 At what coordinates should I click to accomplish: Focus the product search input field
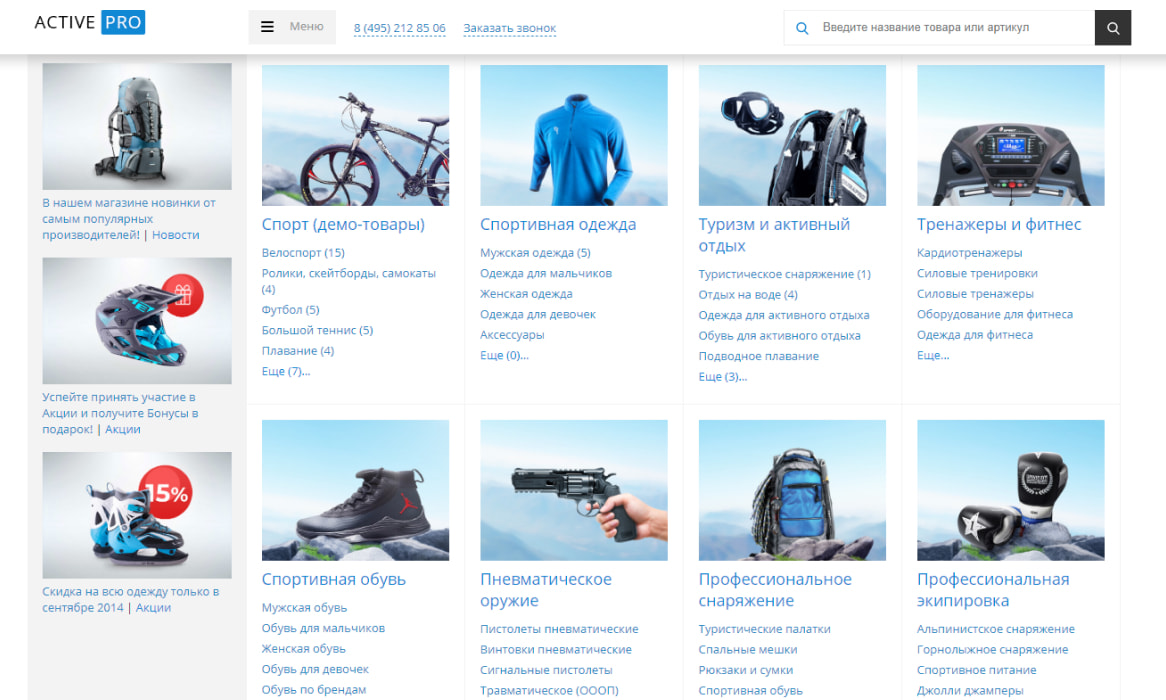coord(950,28)
